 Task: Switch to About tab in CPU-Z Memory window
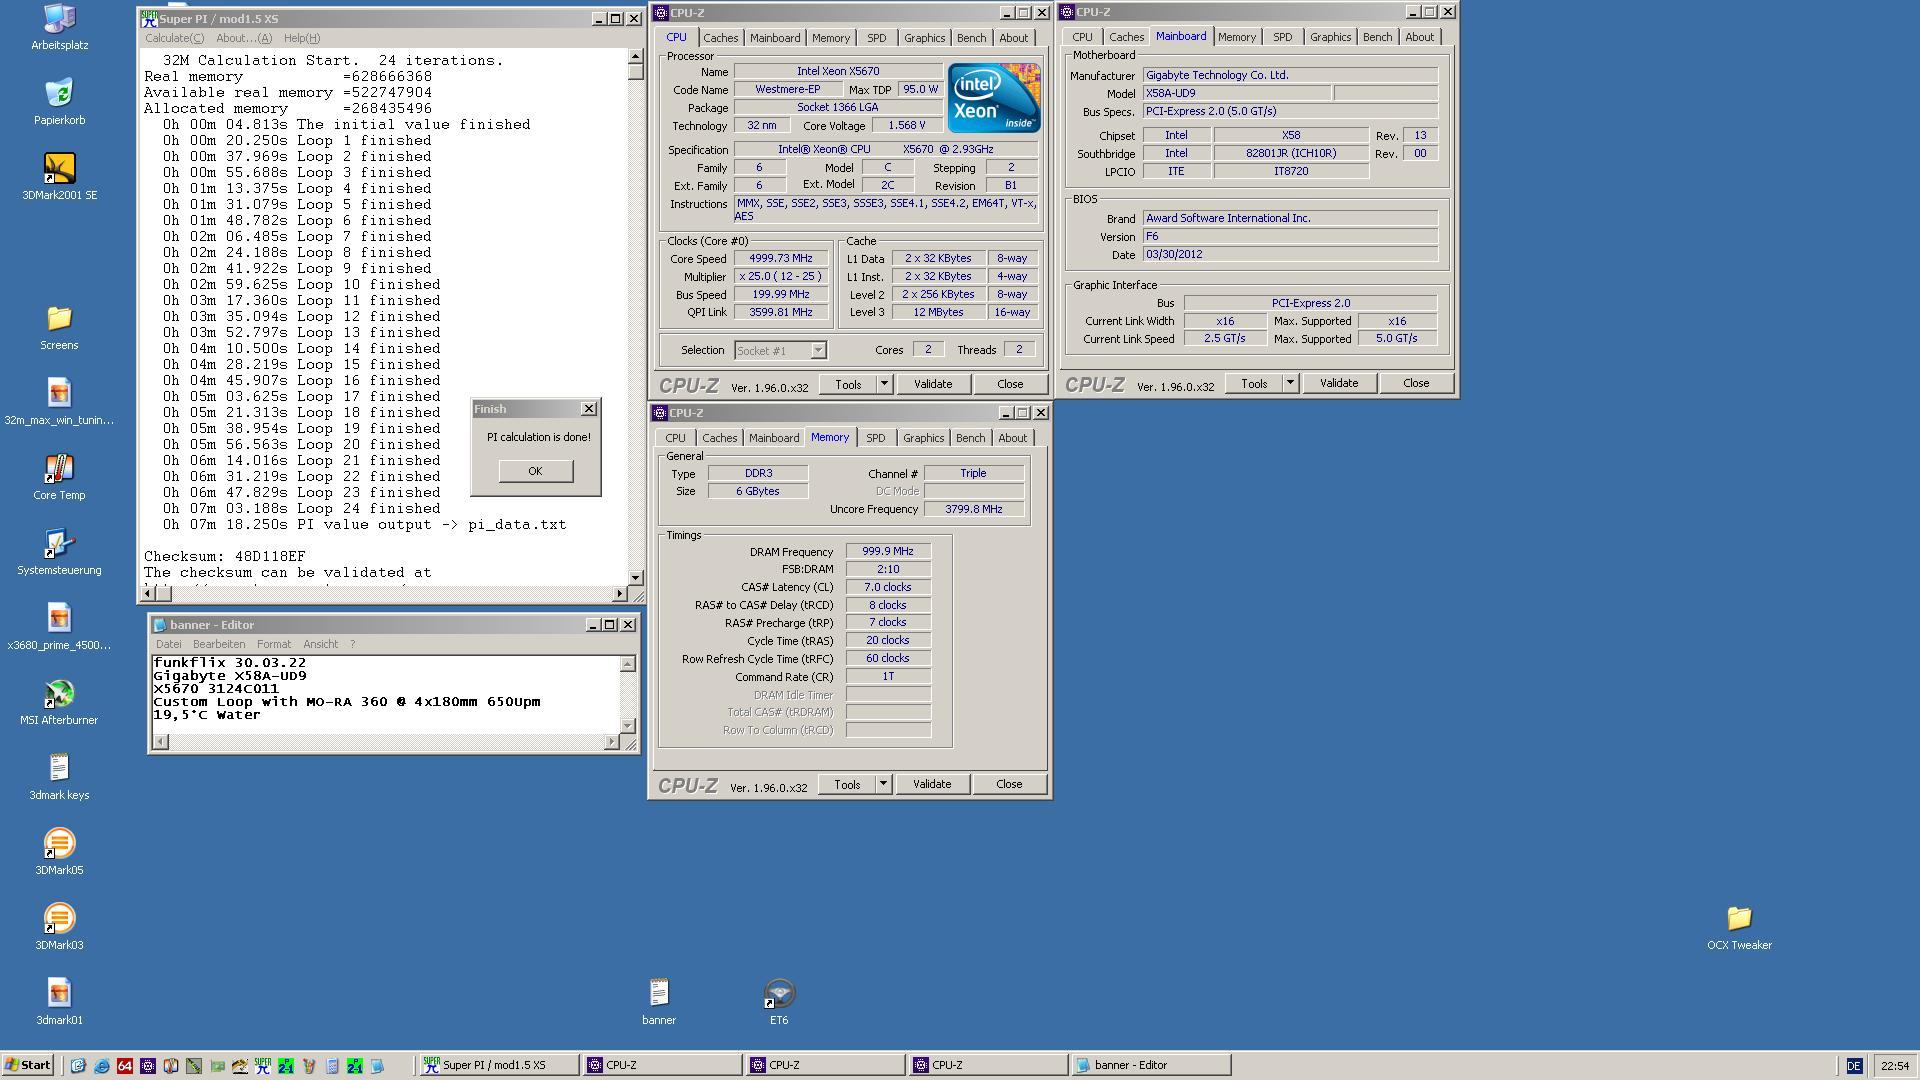[1012, 438]
